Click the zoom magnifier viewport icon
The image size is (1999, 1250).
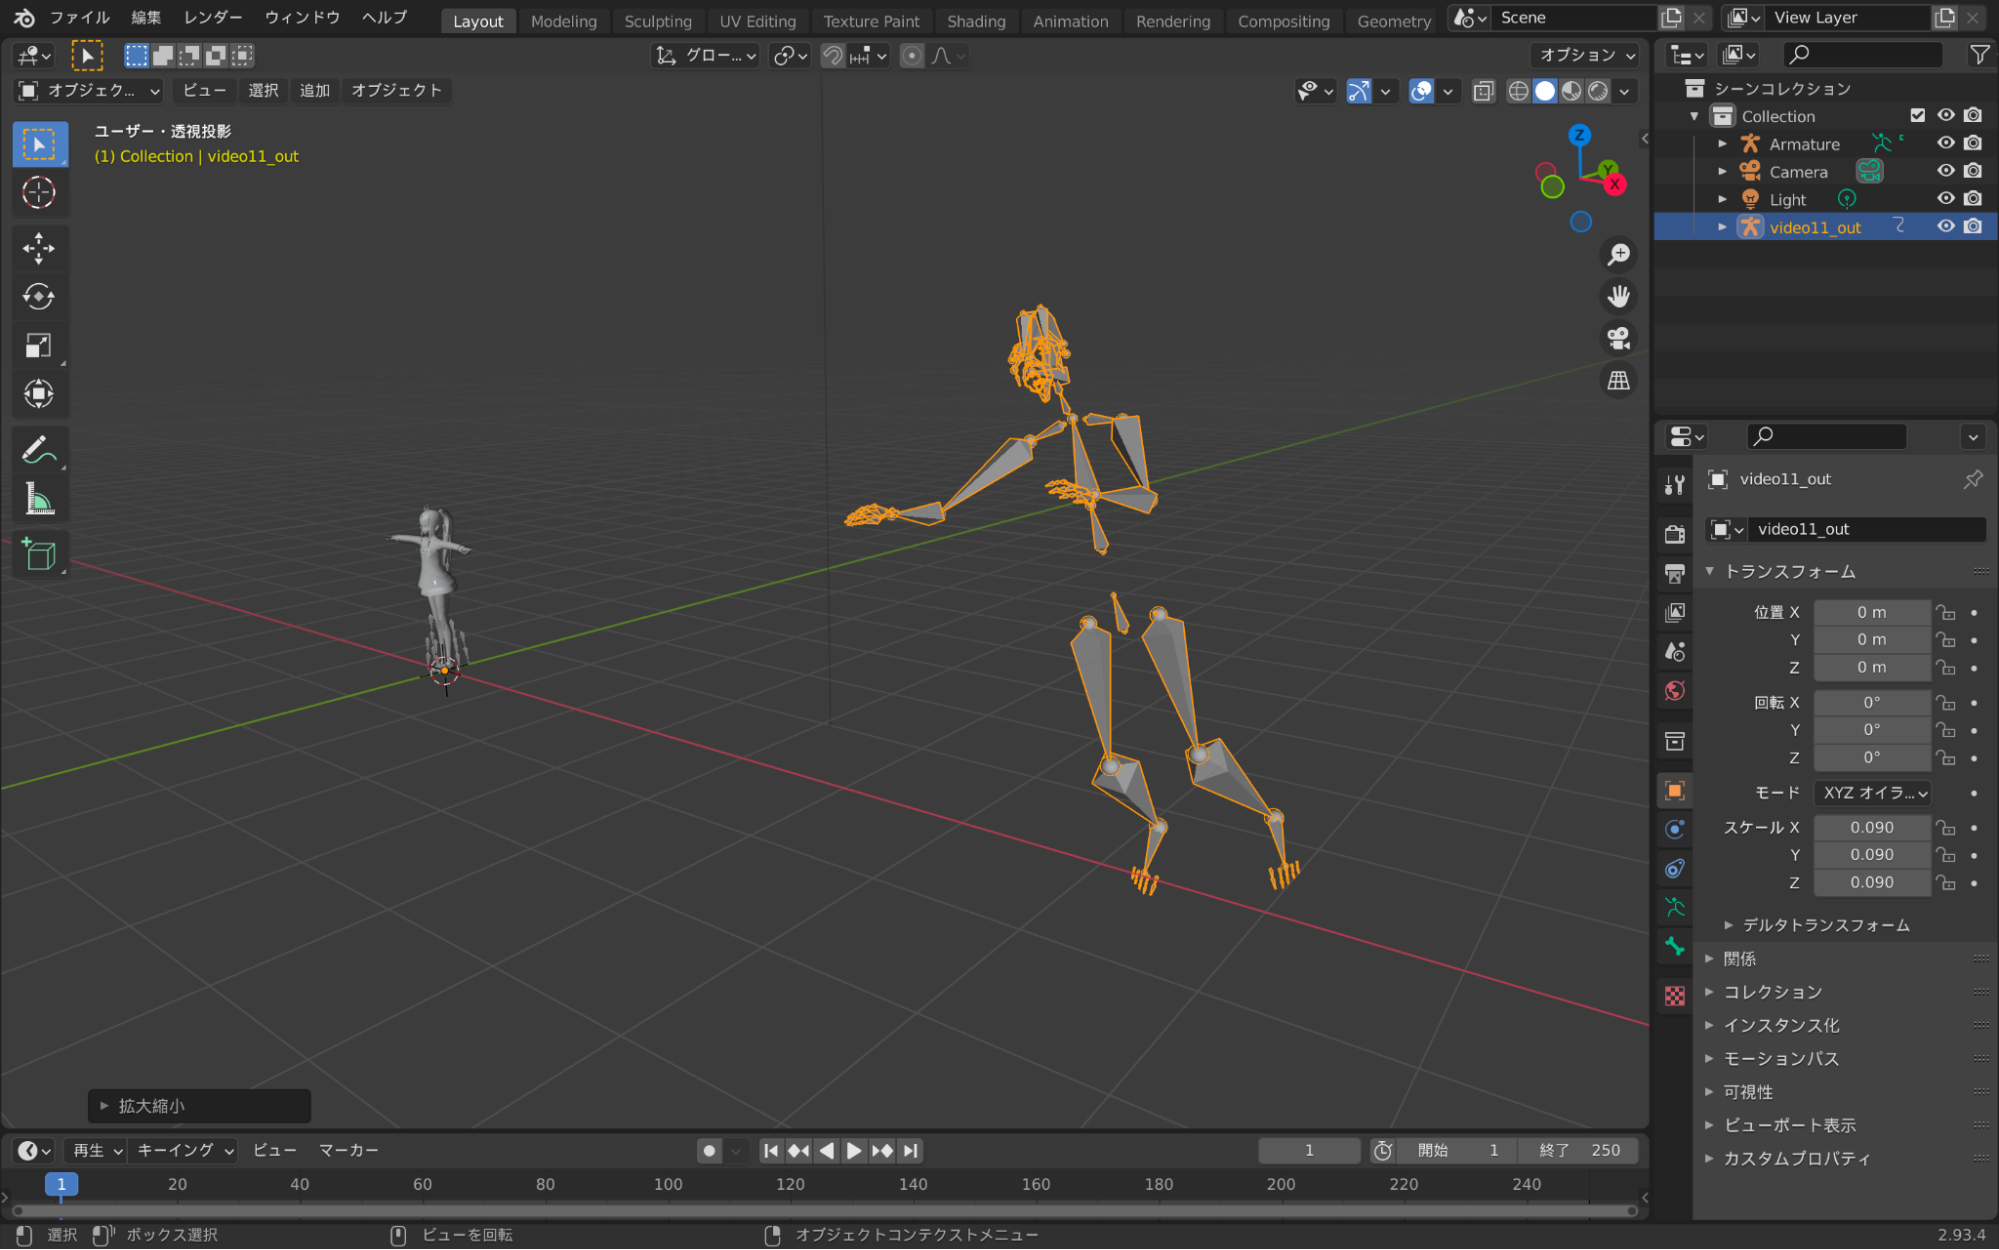pyautogui.click(x=1618, y=255)
